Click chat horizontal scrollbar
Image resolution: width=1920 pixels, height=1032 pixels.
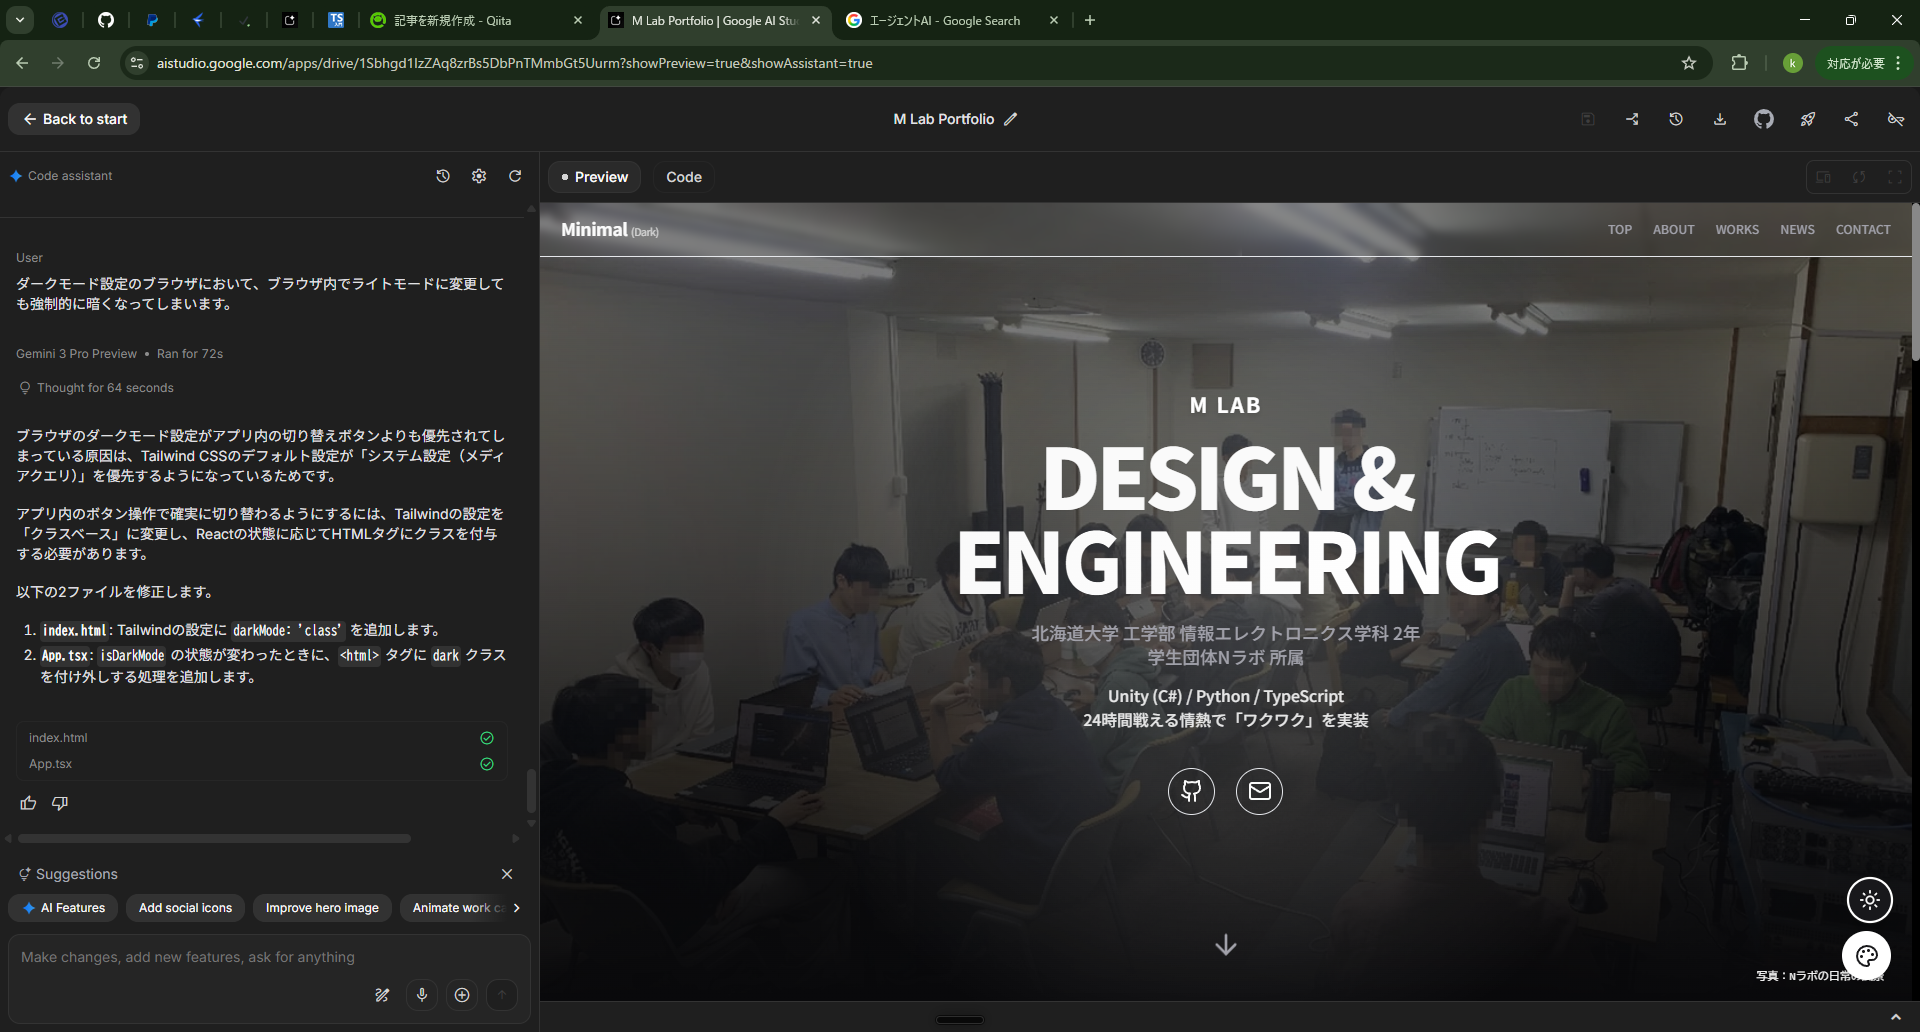pos(214,838)
